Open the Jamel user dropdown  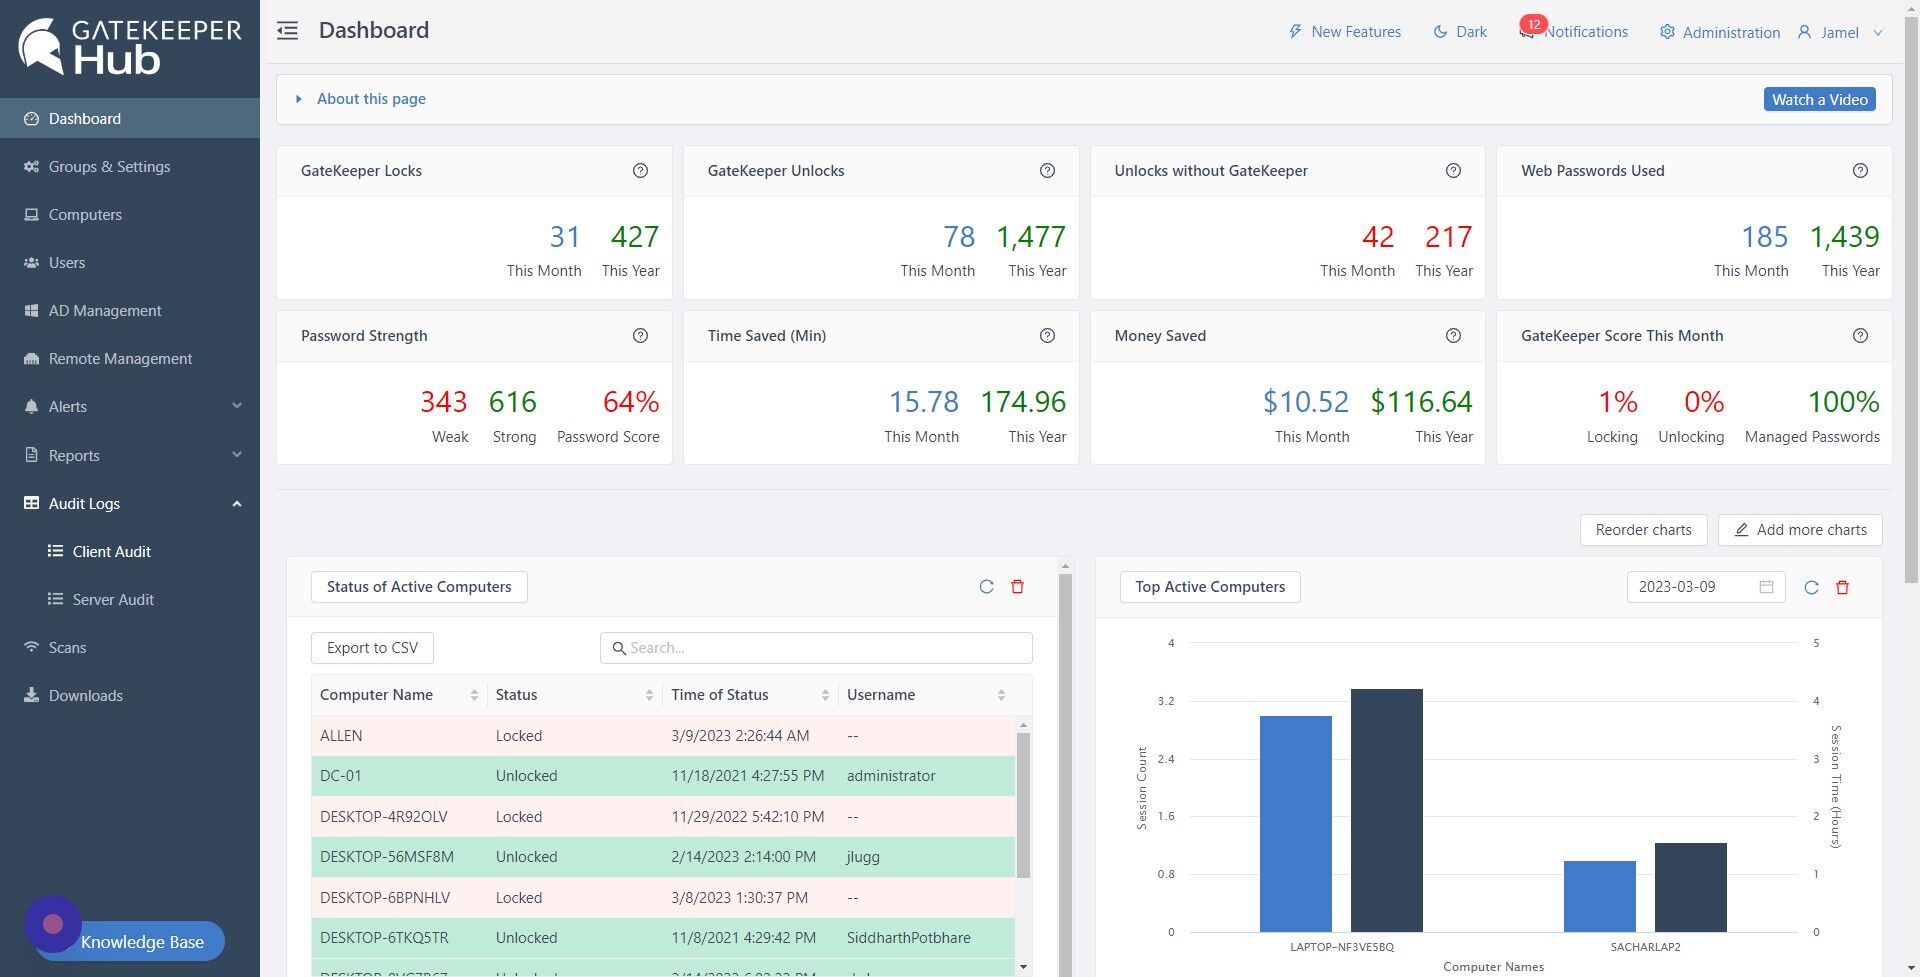(x=1840, y=32)
